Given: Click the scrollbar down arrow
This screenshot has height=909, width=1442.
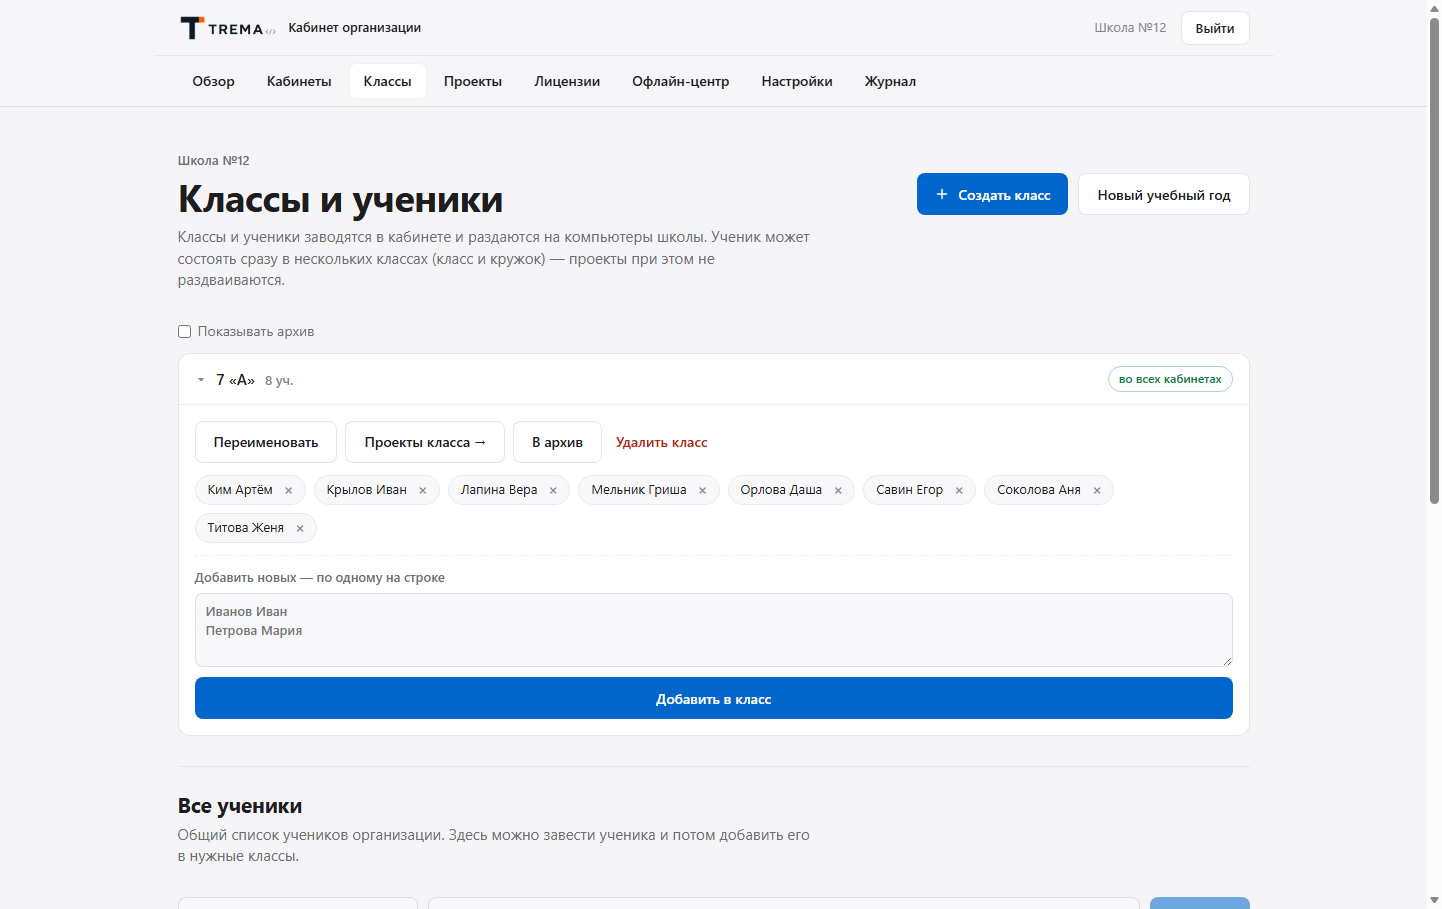Looking at the screenshot, I should (1434, 901).
